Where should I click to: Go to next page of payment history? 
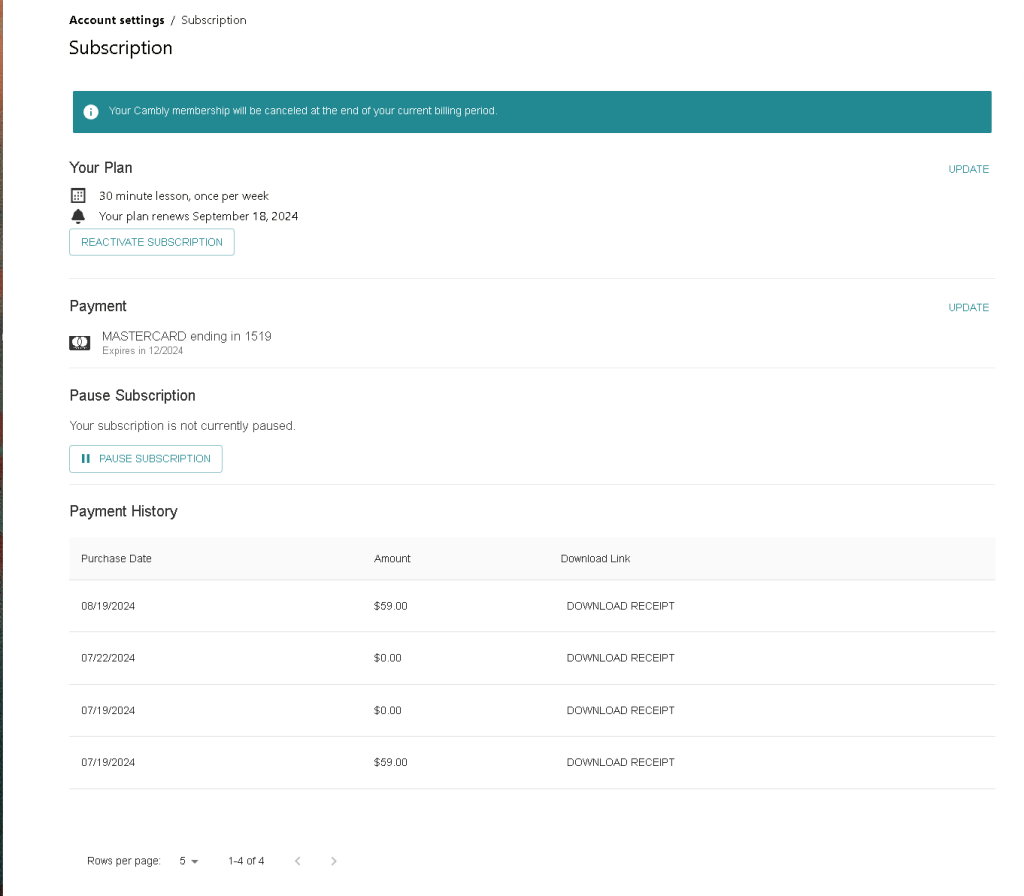coord(334,861)
